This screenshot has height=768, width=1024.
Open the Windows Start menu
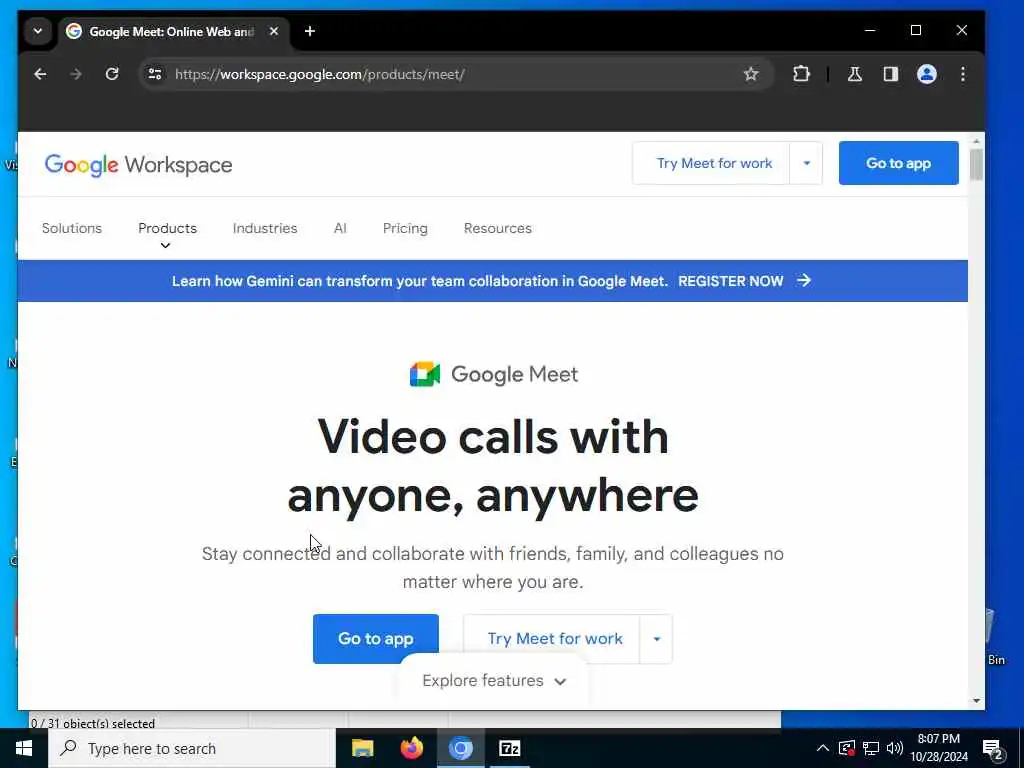[24, 748]
